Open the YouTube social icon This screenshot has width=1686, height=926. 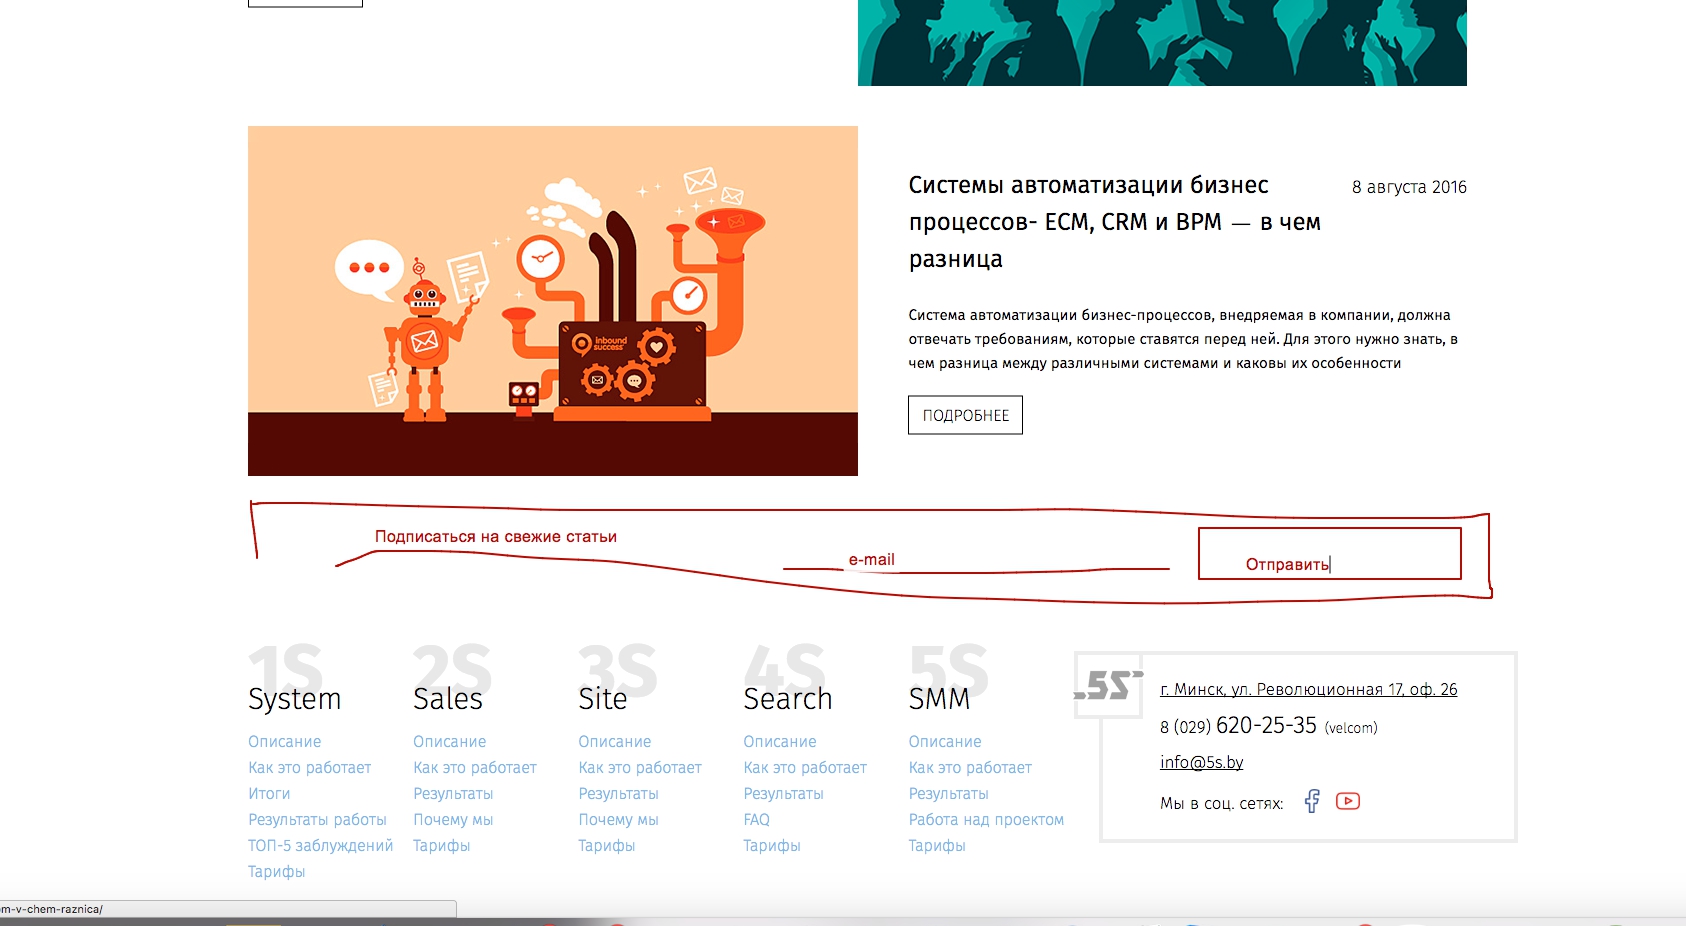1347,801
